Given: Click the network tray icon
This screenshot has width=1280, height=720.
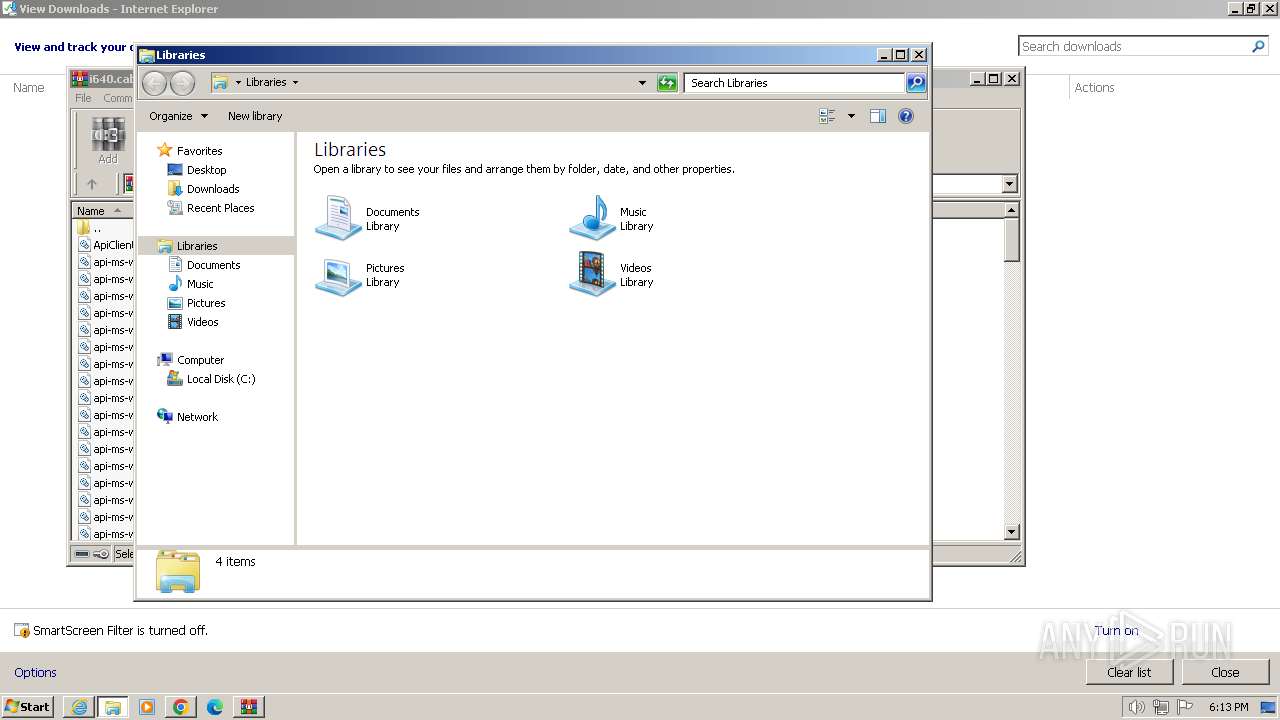Looking at the screenshot, I should [x=1161, y=707].
